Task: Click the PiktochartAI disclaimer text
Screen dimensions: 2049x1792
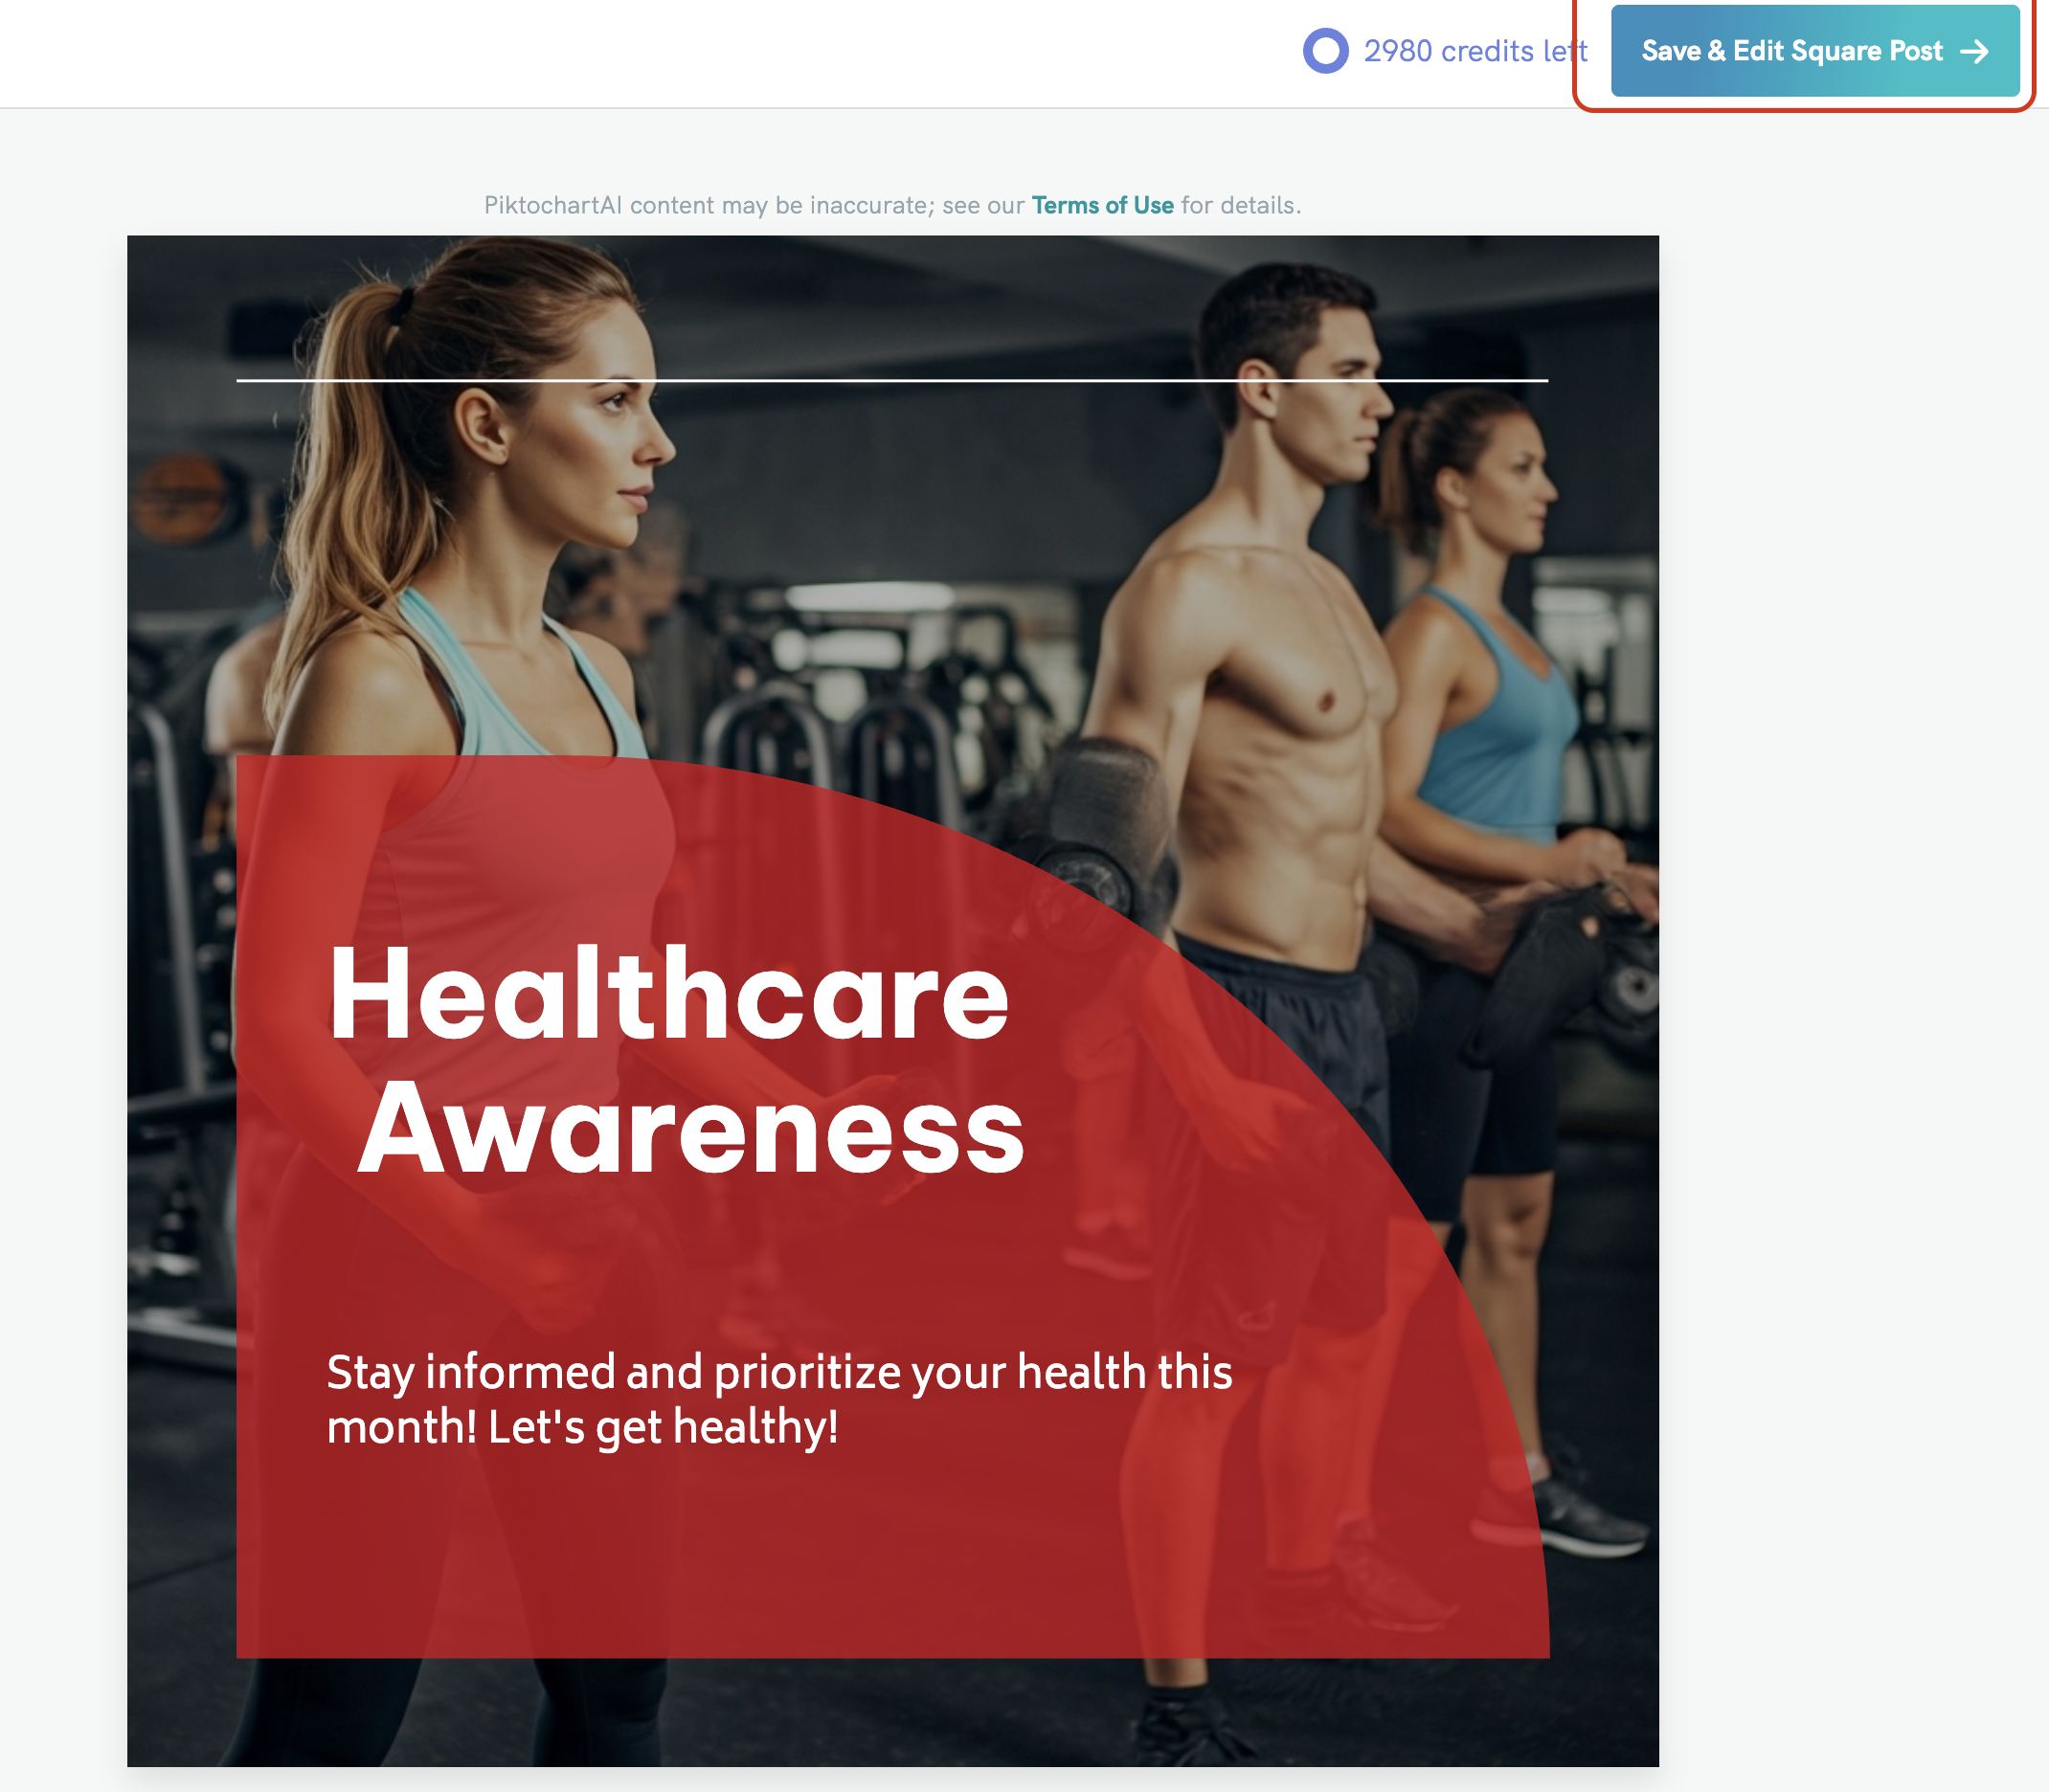Action: (892, 205)
